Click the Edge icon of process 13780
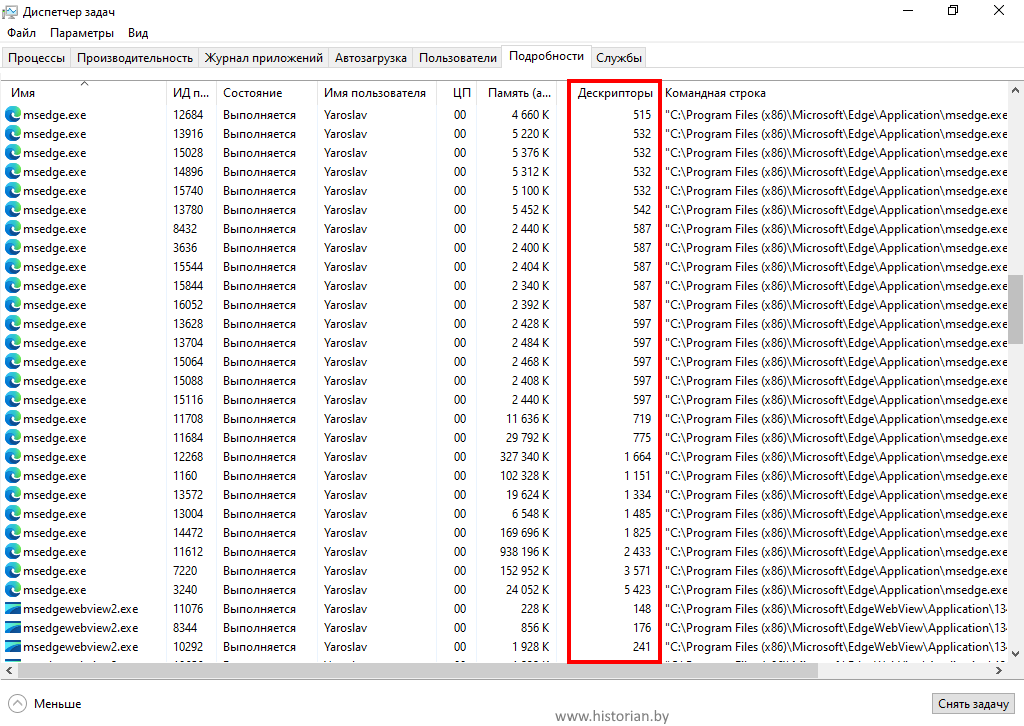1024x726 pixels. coord(13,209)
